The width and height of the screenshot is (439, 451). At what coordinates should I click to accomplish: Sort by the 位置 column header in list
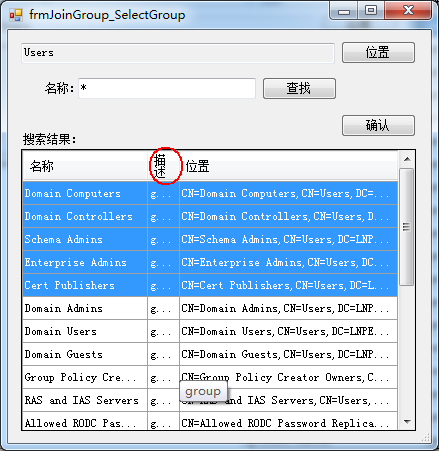point(288,166)
